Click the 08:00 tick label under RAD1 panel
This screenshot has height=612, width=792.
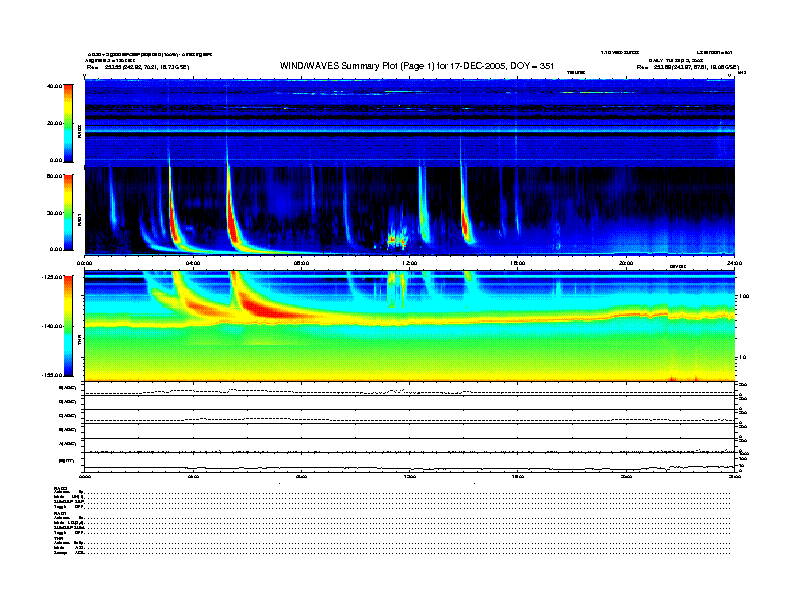coord(301,263)
